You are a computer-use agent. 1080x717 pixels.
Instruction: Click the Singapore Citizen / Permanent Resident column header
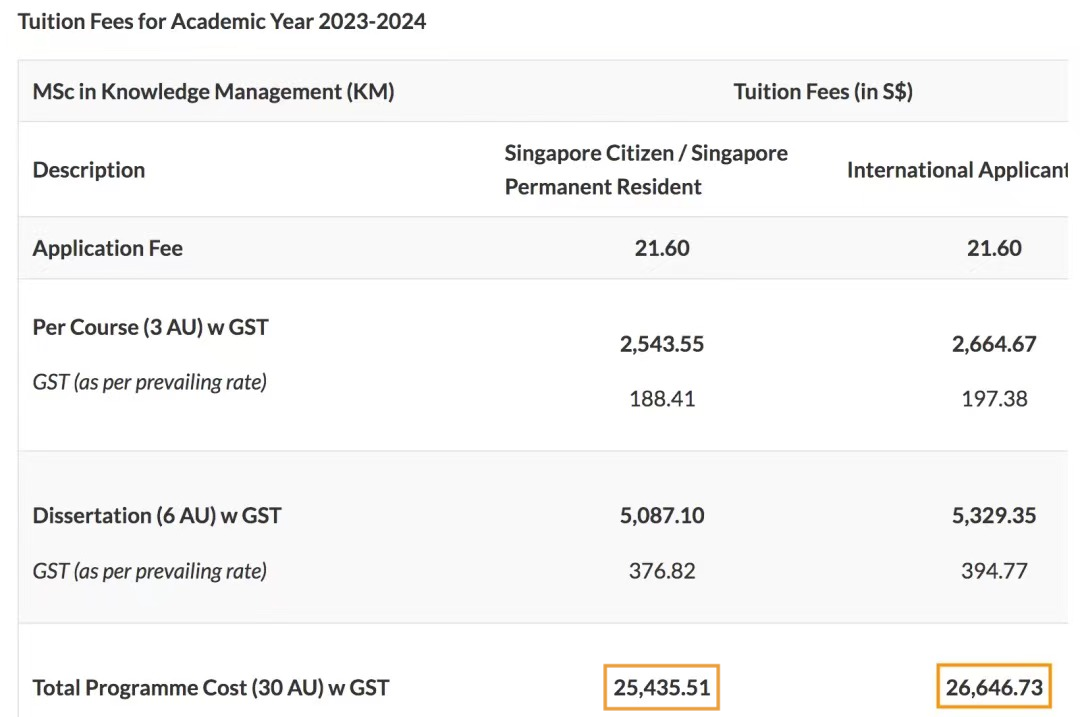645,169
